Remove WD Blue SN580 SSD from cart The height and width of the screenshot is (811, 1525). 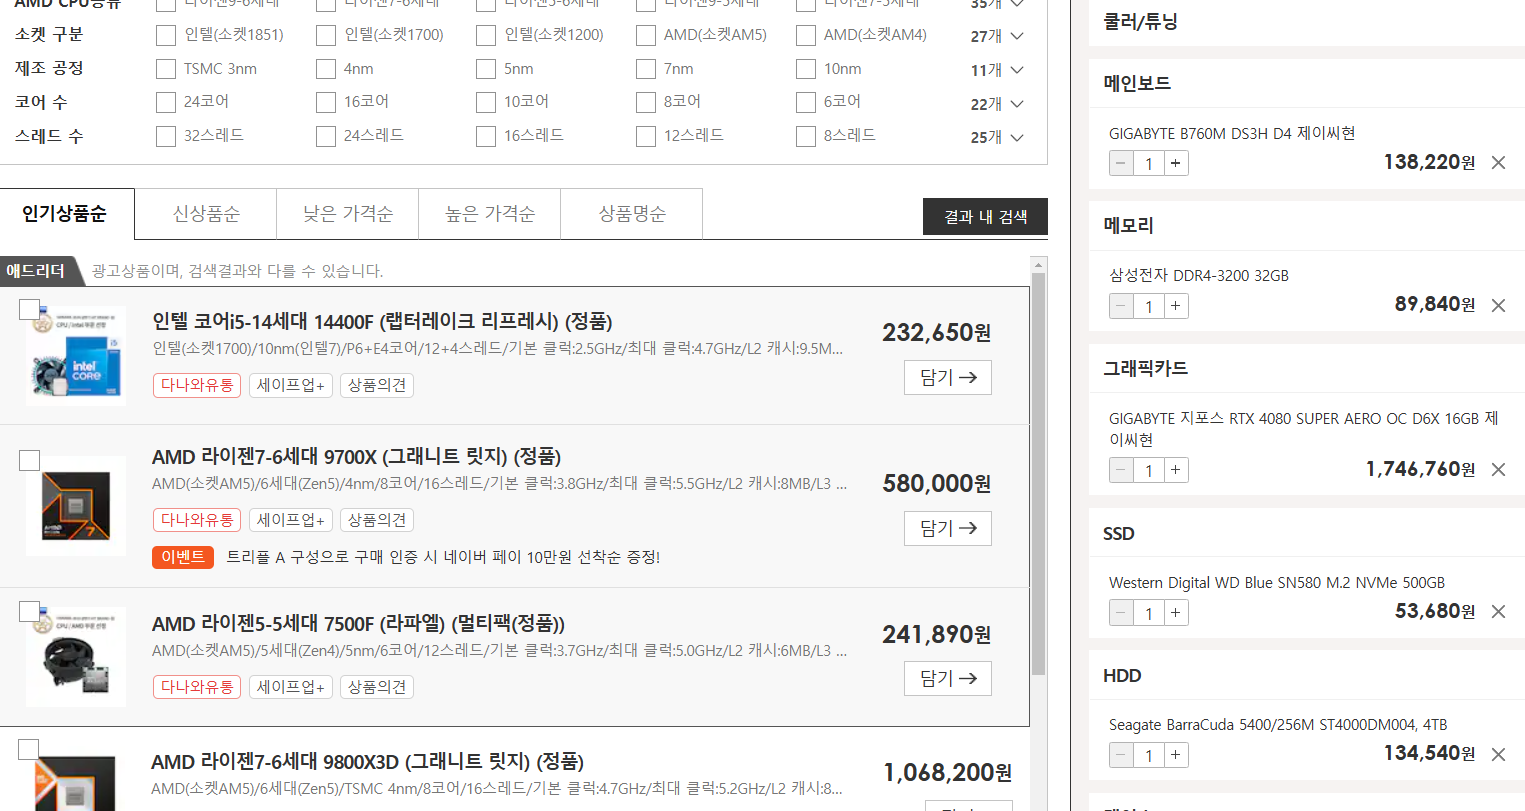tap(1498, 612)
